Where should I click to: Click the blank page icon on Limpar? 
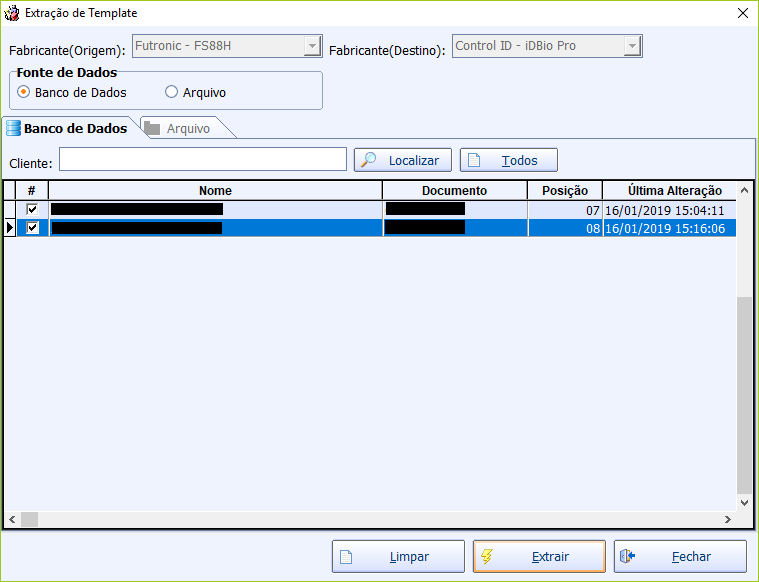[x=346, y=557]
